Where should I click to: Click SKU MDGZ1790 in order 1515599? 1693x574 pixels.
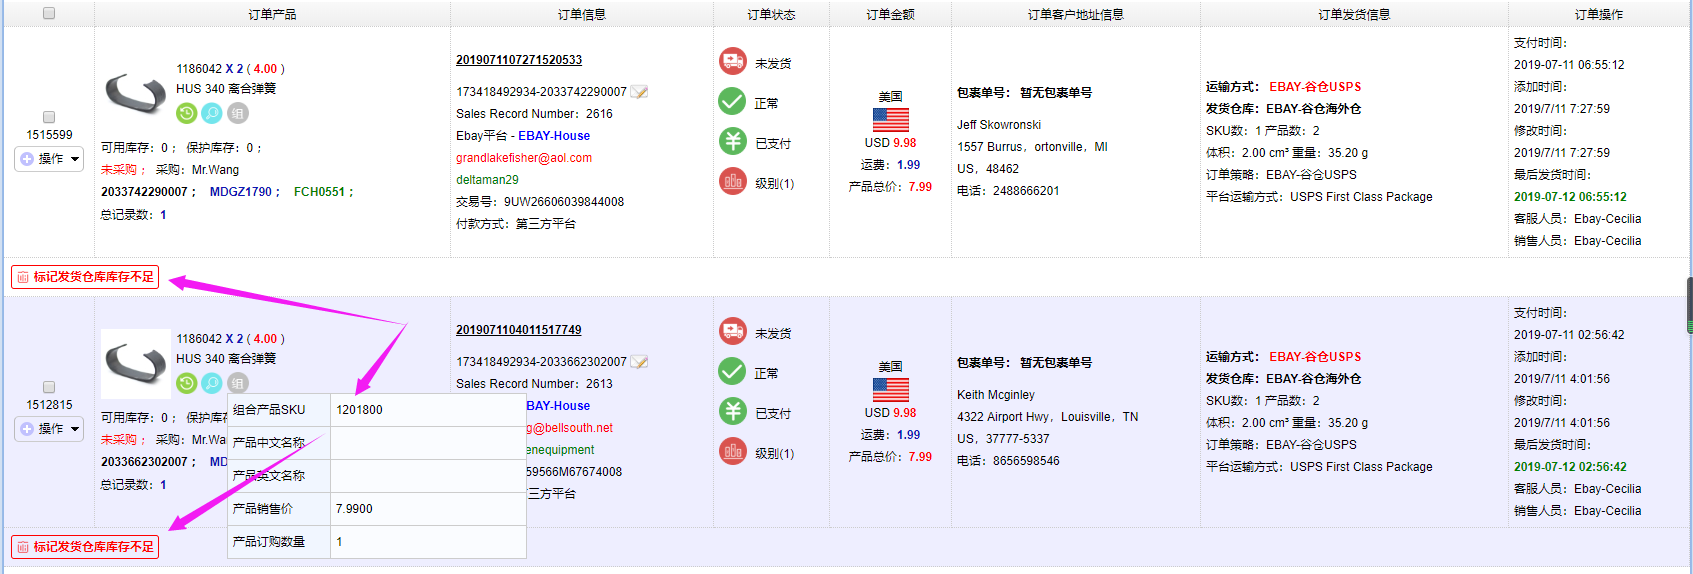241,192
